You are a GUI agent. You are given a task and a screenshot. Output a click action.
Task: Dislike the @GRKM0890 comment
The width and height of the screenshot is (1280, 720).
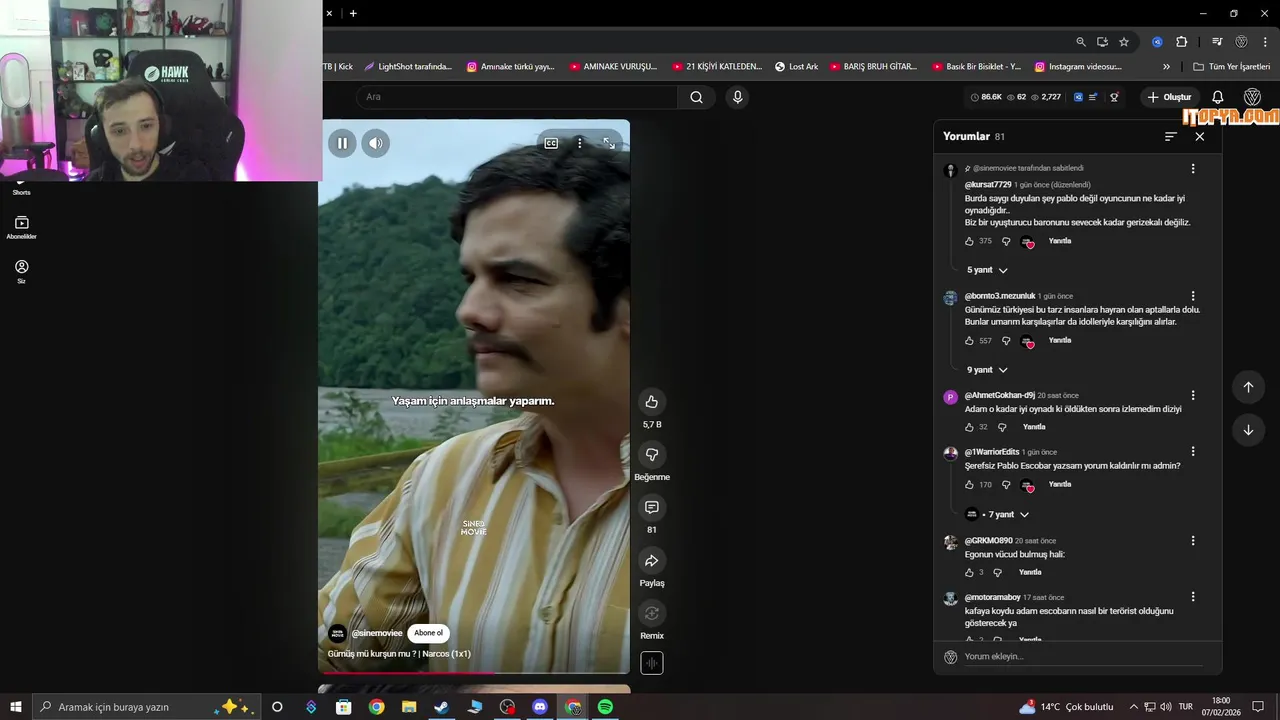point(997,573)
